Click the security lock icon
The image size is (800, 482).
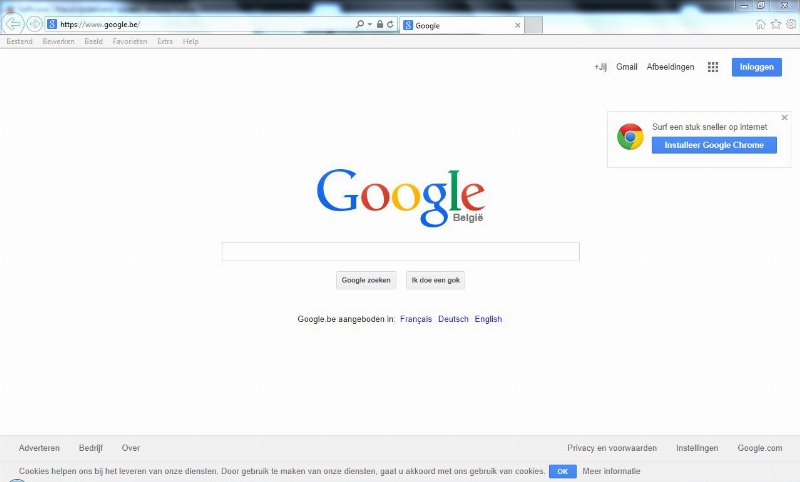(x=380, y=24)
